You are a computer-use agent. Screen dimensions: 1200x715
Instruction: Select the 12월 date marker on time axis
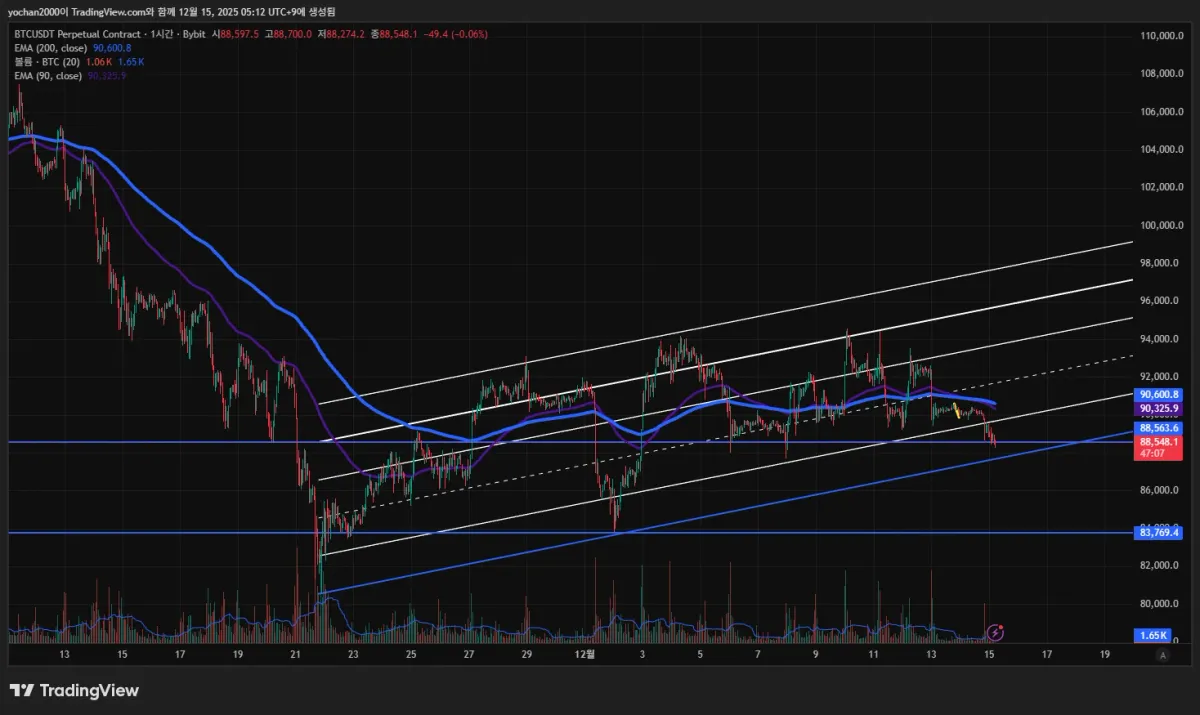click(x=586, y=654)
